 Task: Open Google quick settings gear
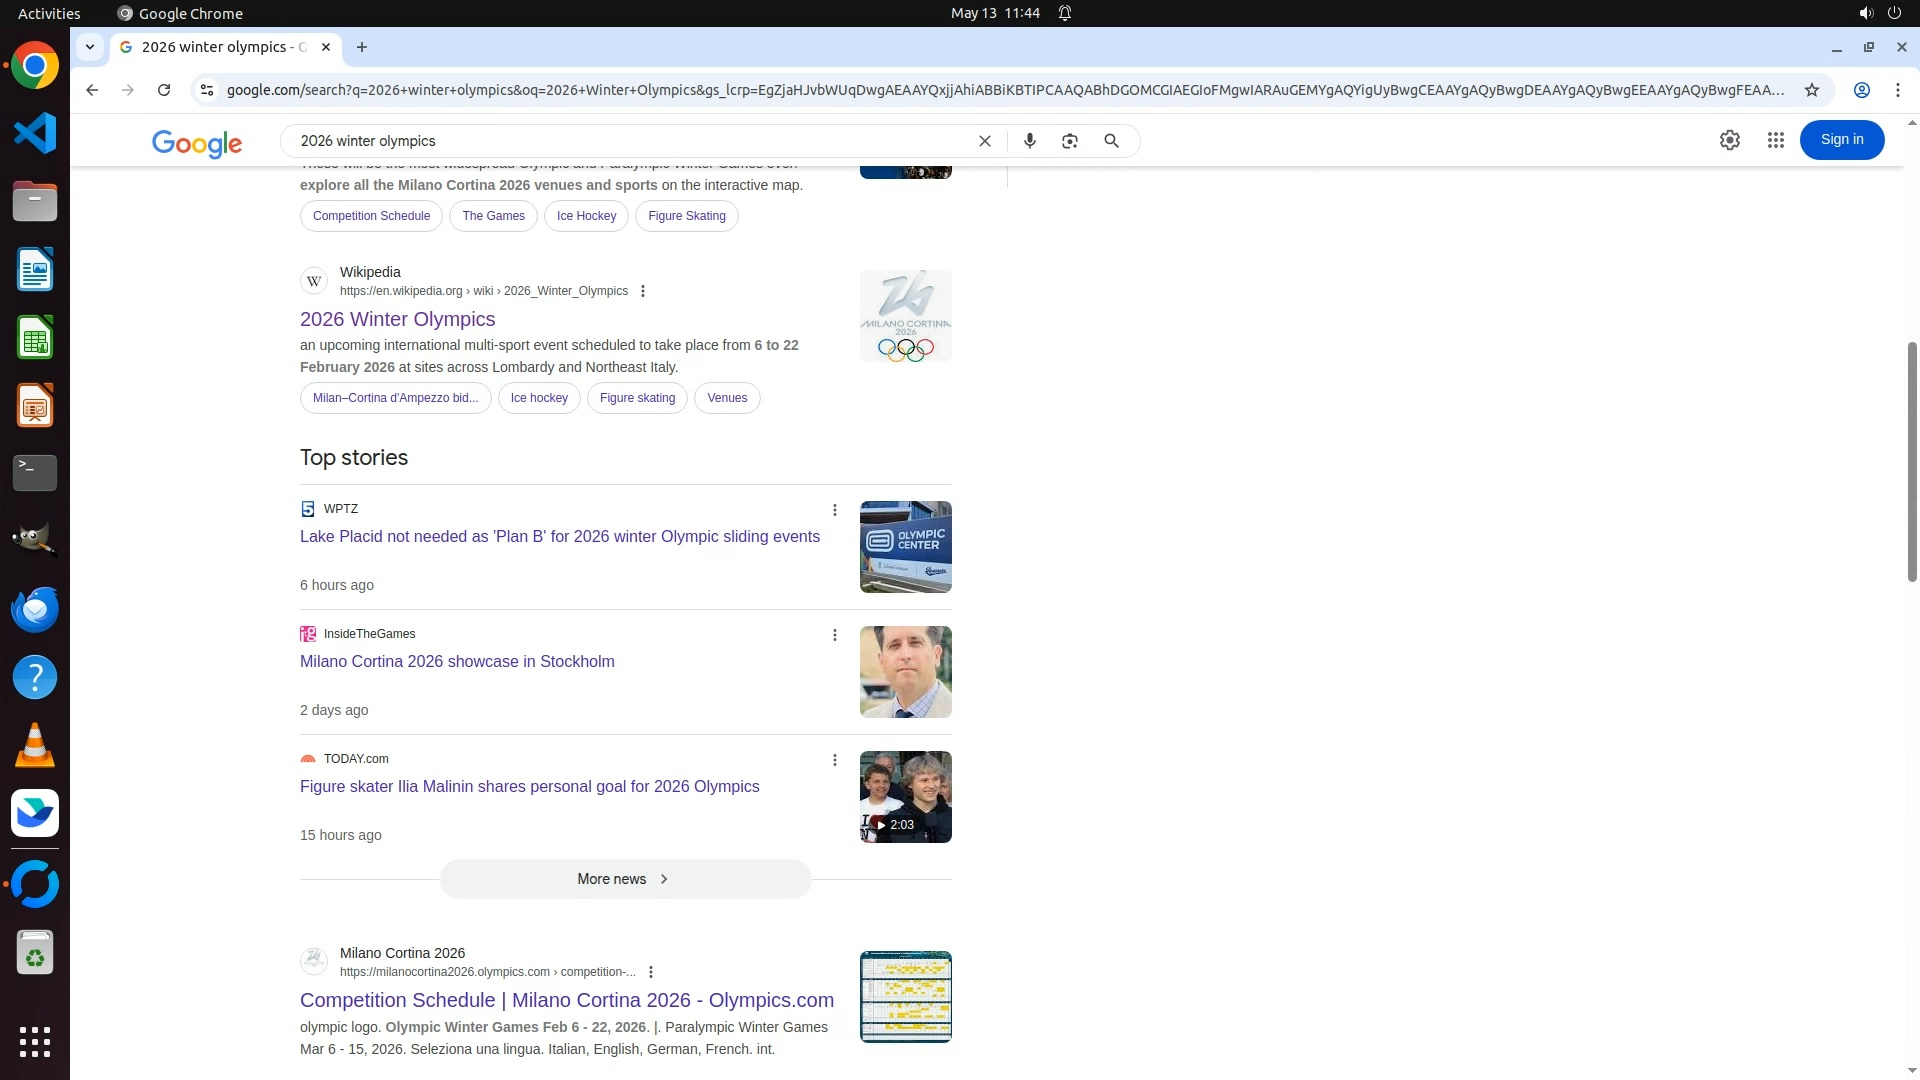point(1729,140)
